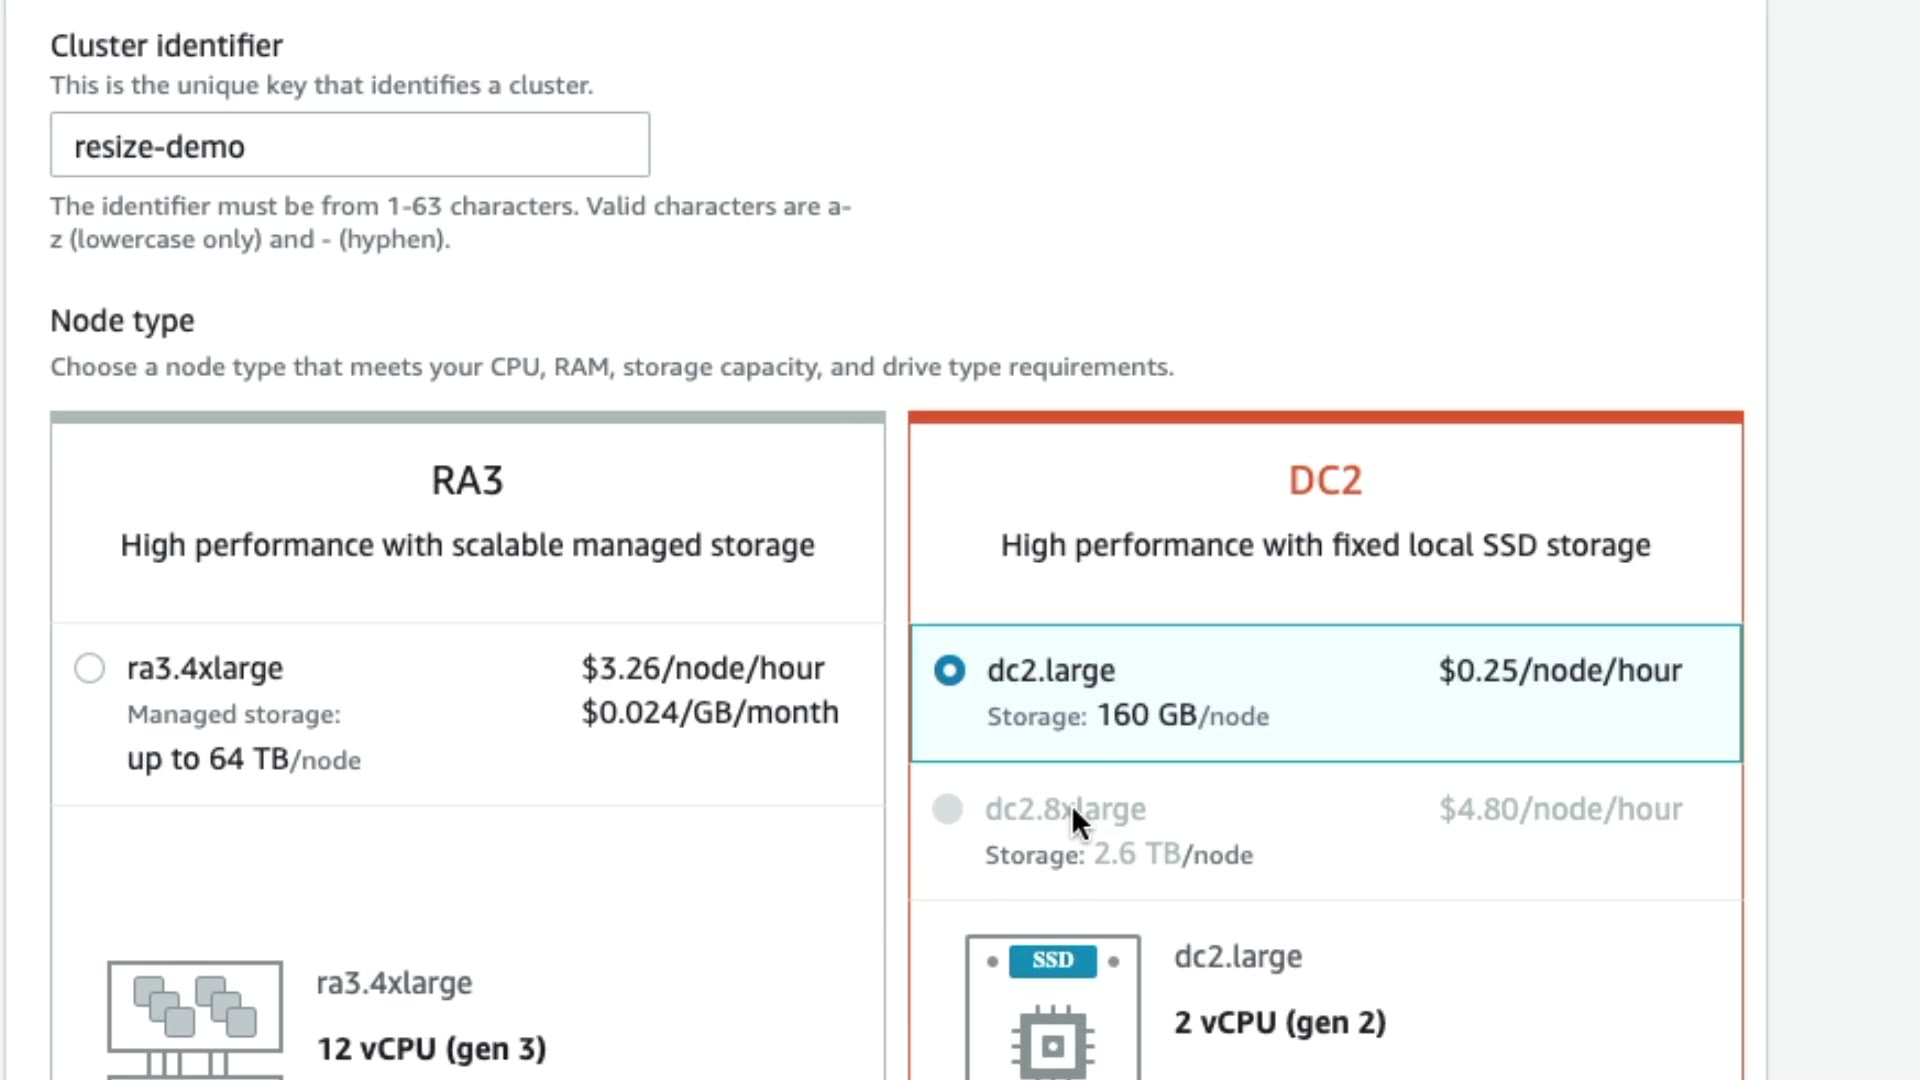This screenshot has height=1080, width=1920.
Task: Click the $3.26/node/hour price text
Action: [703, 668]
